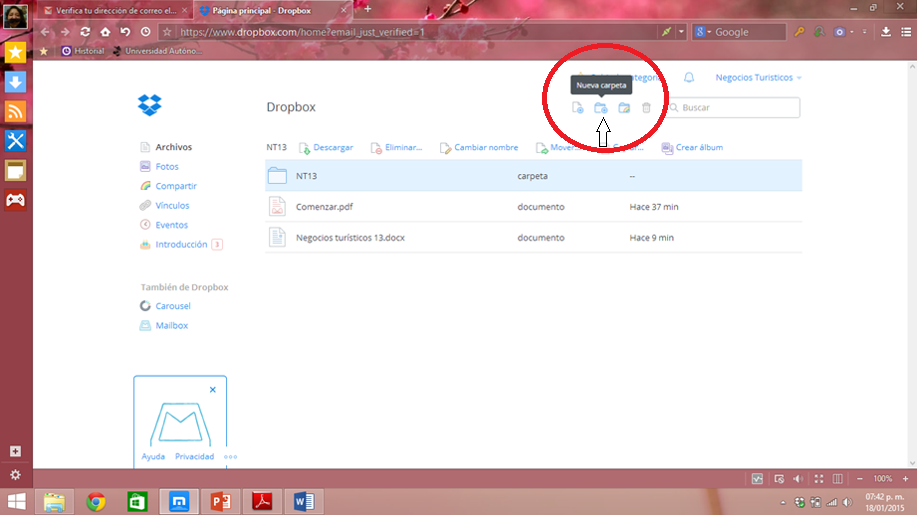Open the Historial bookmark
Screen dimensions: 917x515
pyautogui.click(x=83, y=51)
